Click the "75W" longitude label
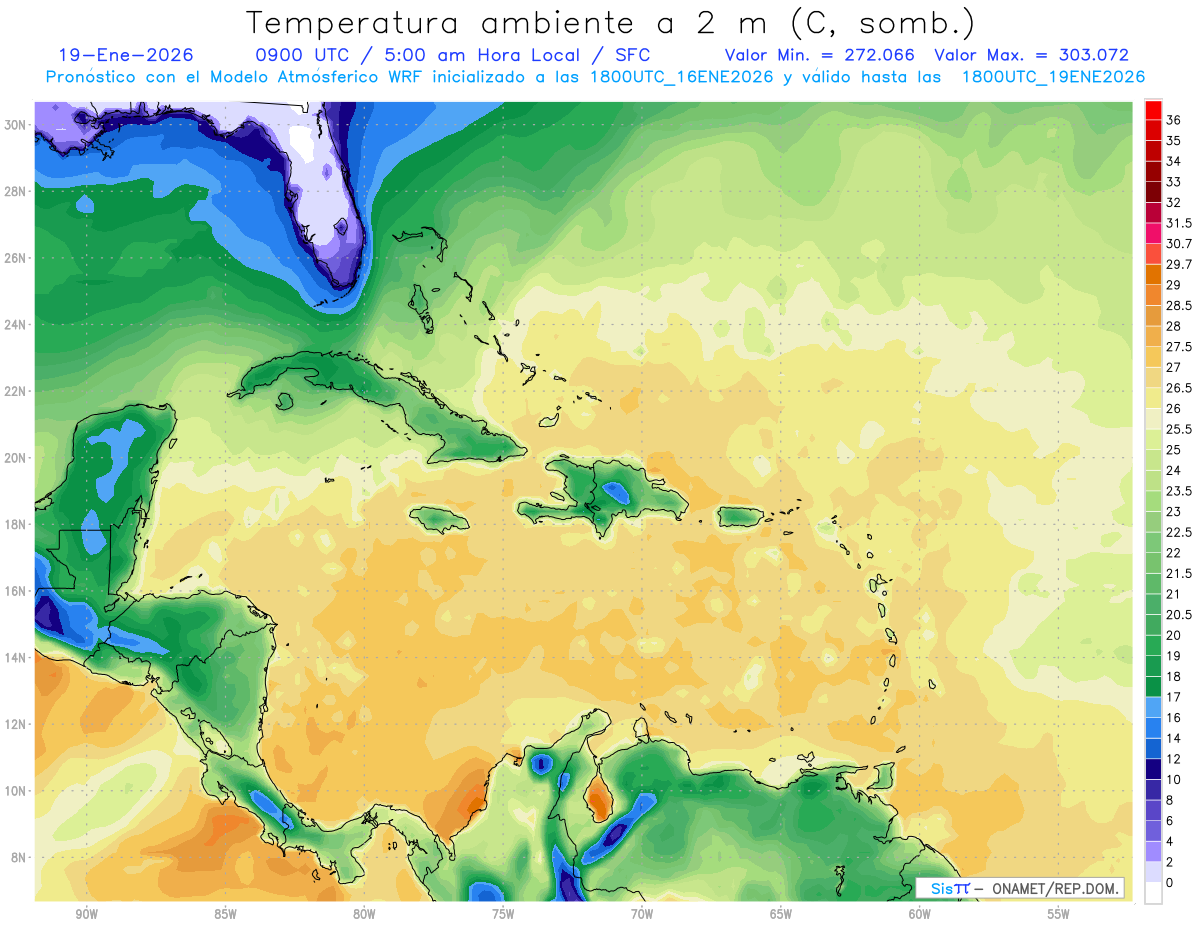 pos(503,914)
